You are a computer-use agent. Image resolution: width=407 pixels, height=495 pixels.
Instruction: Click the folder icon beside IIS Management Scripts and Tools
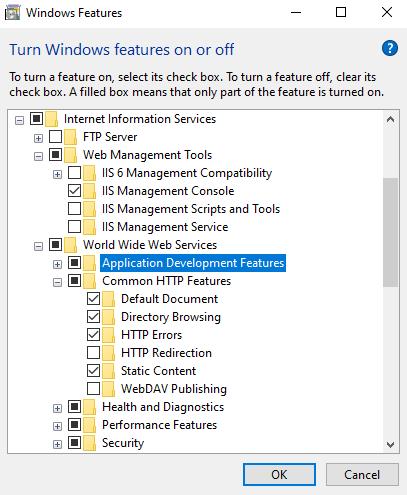[x=89, y=209]
